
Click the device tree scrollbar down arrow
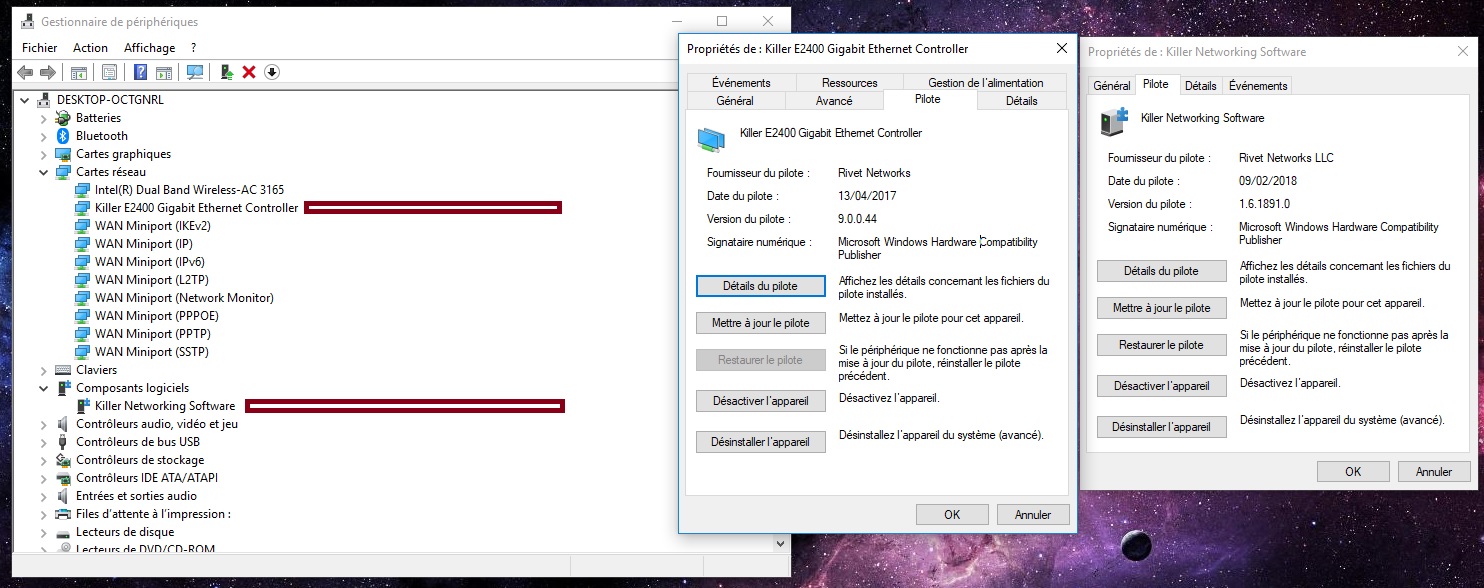781,544
